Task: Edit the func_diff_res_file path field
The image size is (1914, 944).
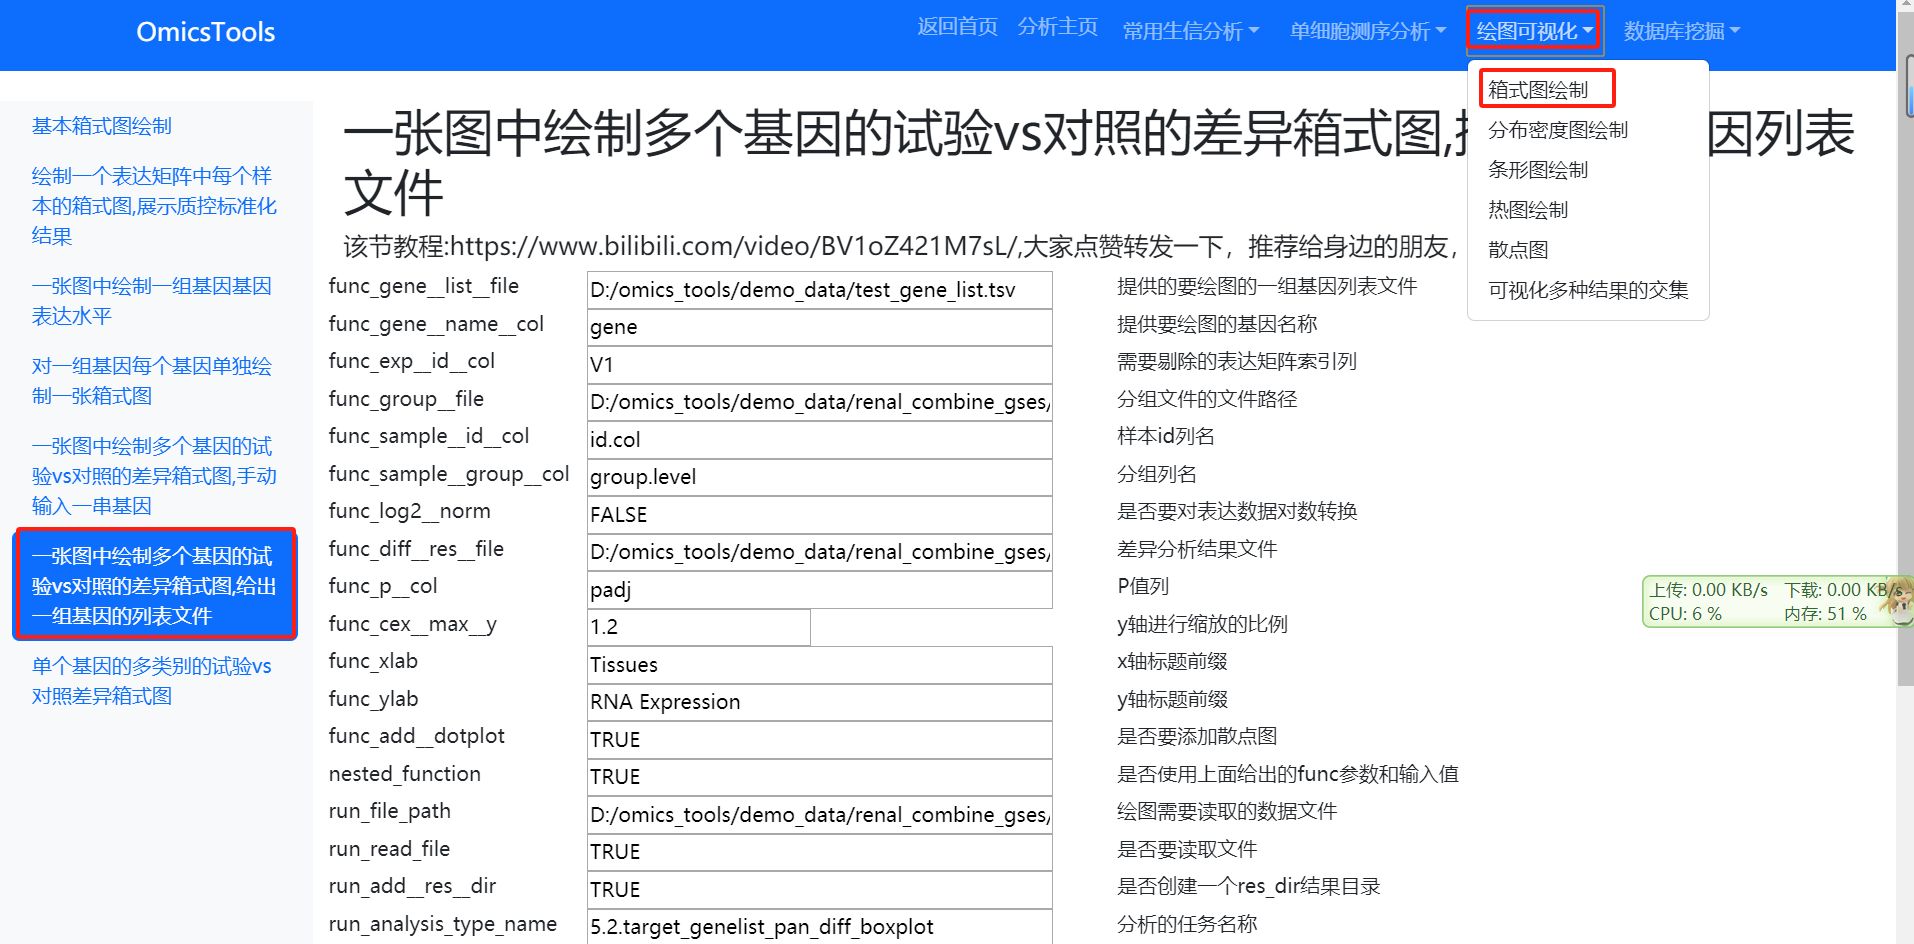Action: (x=819, y=552)
